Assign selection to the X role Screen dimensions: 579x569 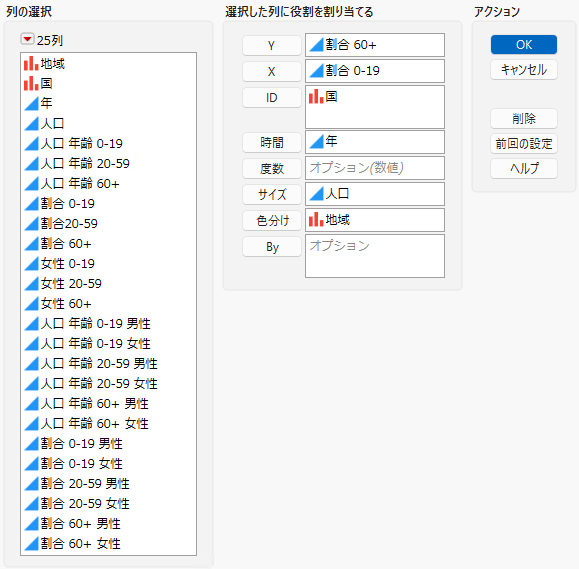click(x=272, y=71)
